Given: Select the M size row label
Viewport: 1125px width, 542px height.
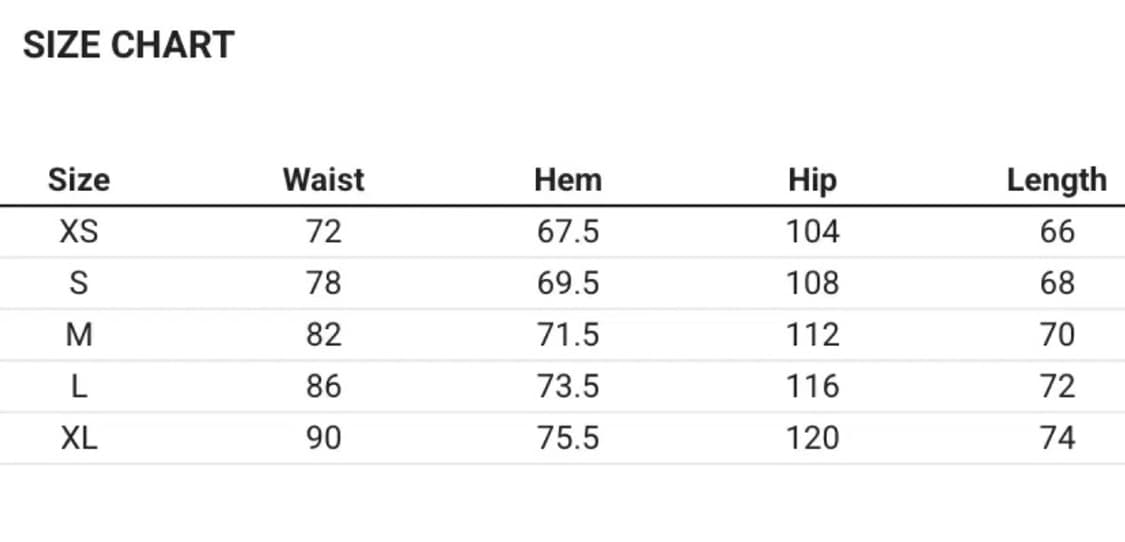Looking at the screenshot, I should [x=79, y=335].
